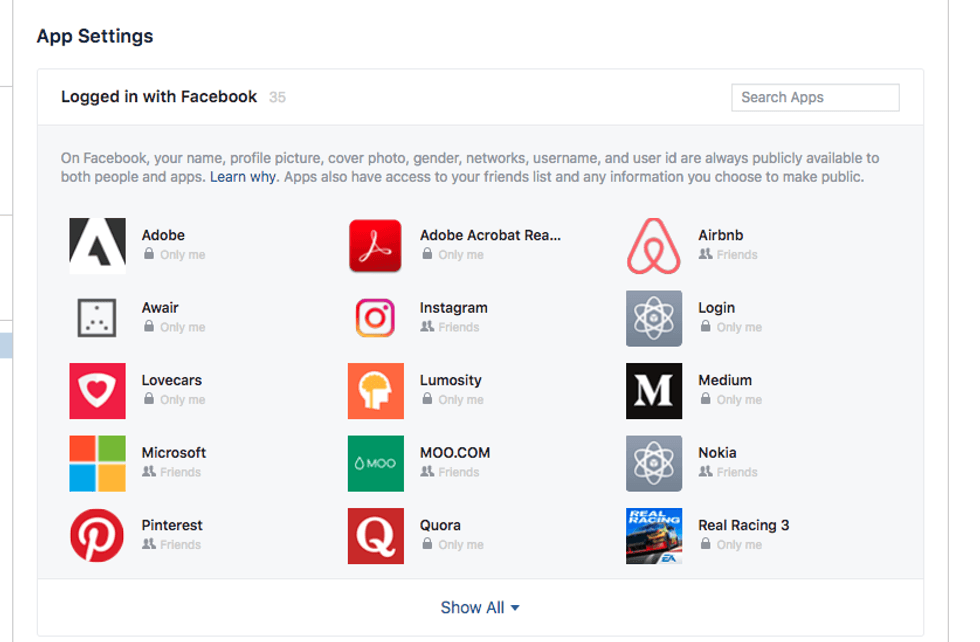
Task: Click the Pinterest app icon
Action: pyautogui.click(x=97, y=536)
